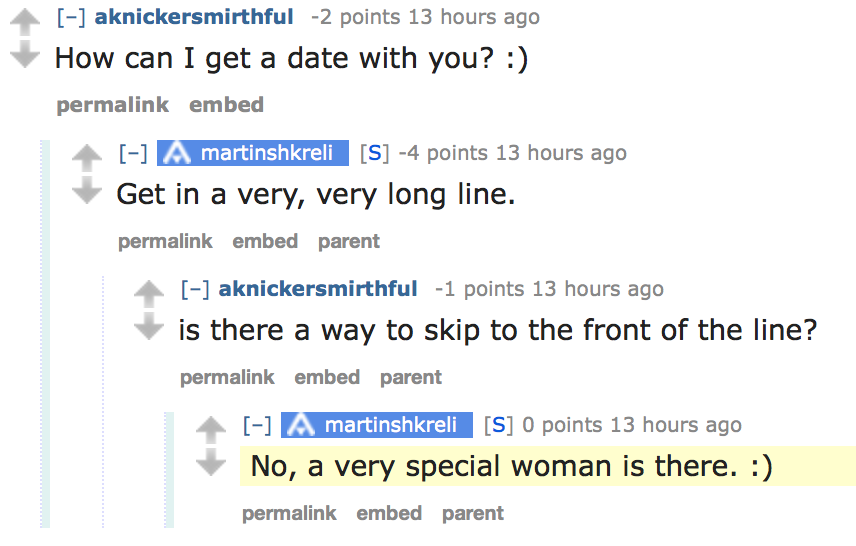This screenshot has width=856, height=546.
Task: Downvote "a very special woman" reply
Action: tap(210, 462)
